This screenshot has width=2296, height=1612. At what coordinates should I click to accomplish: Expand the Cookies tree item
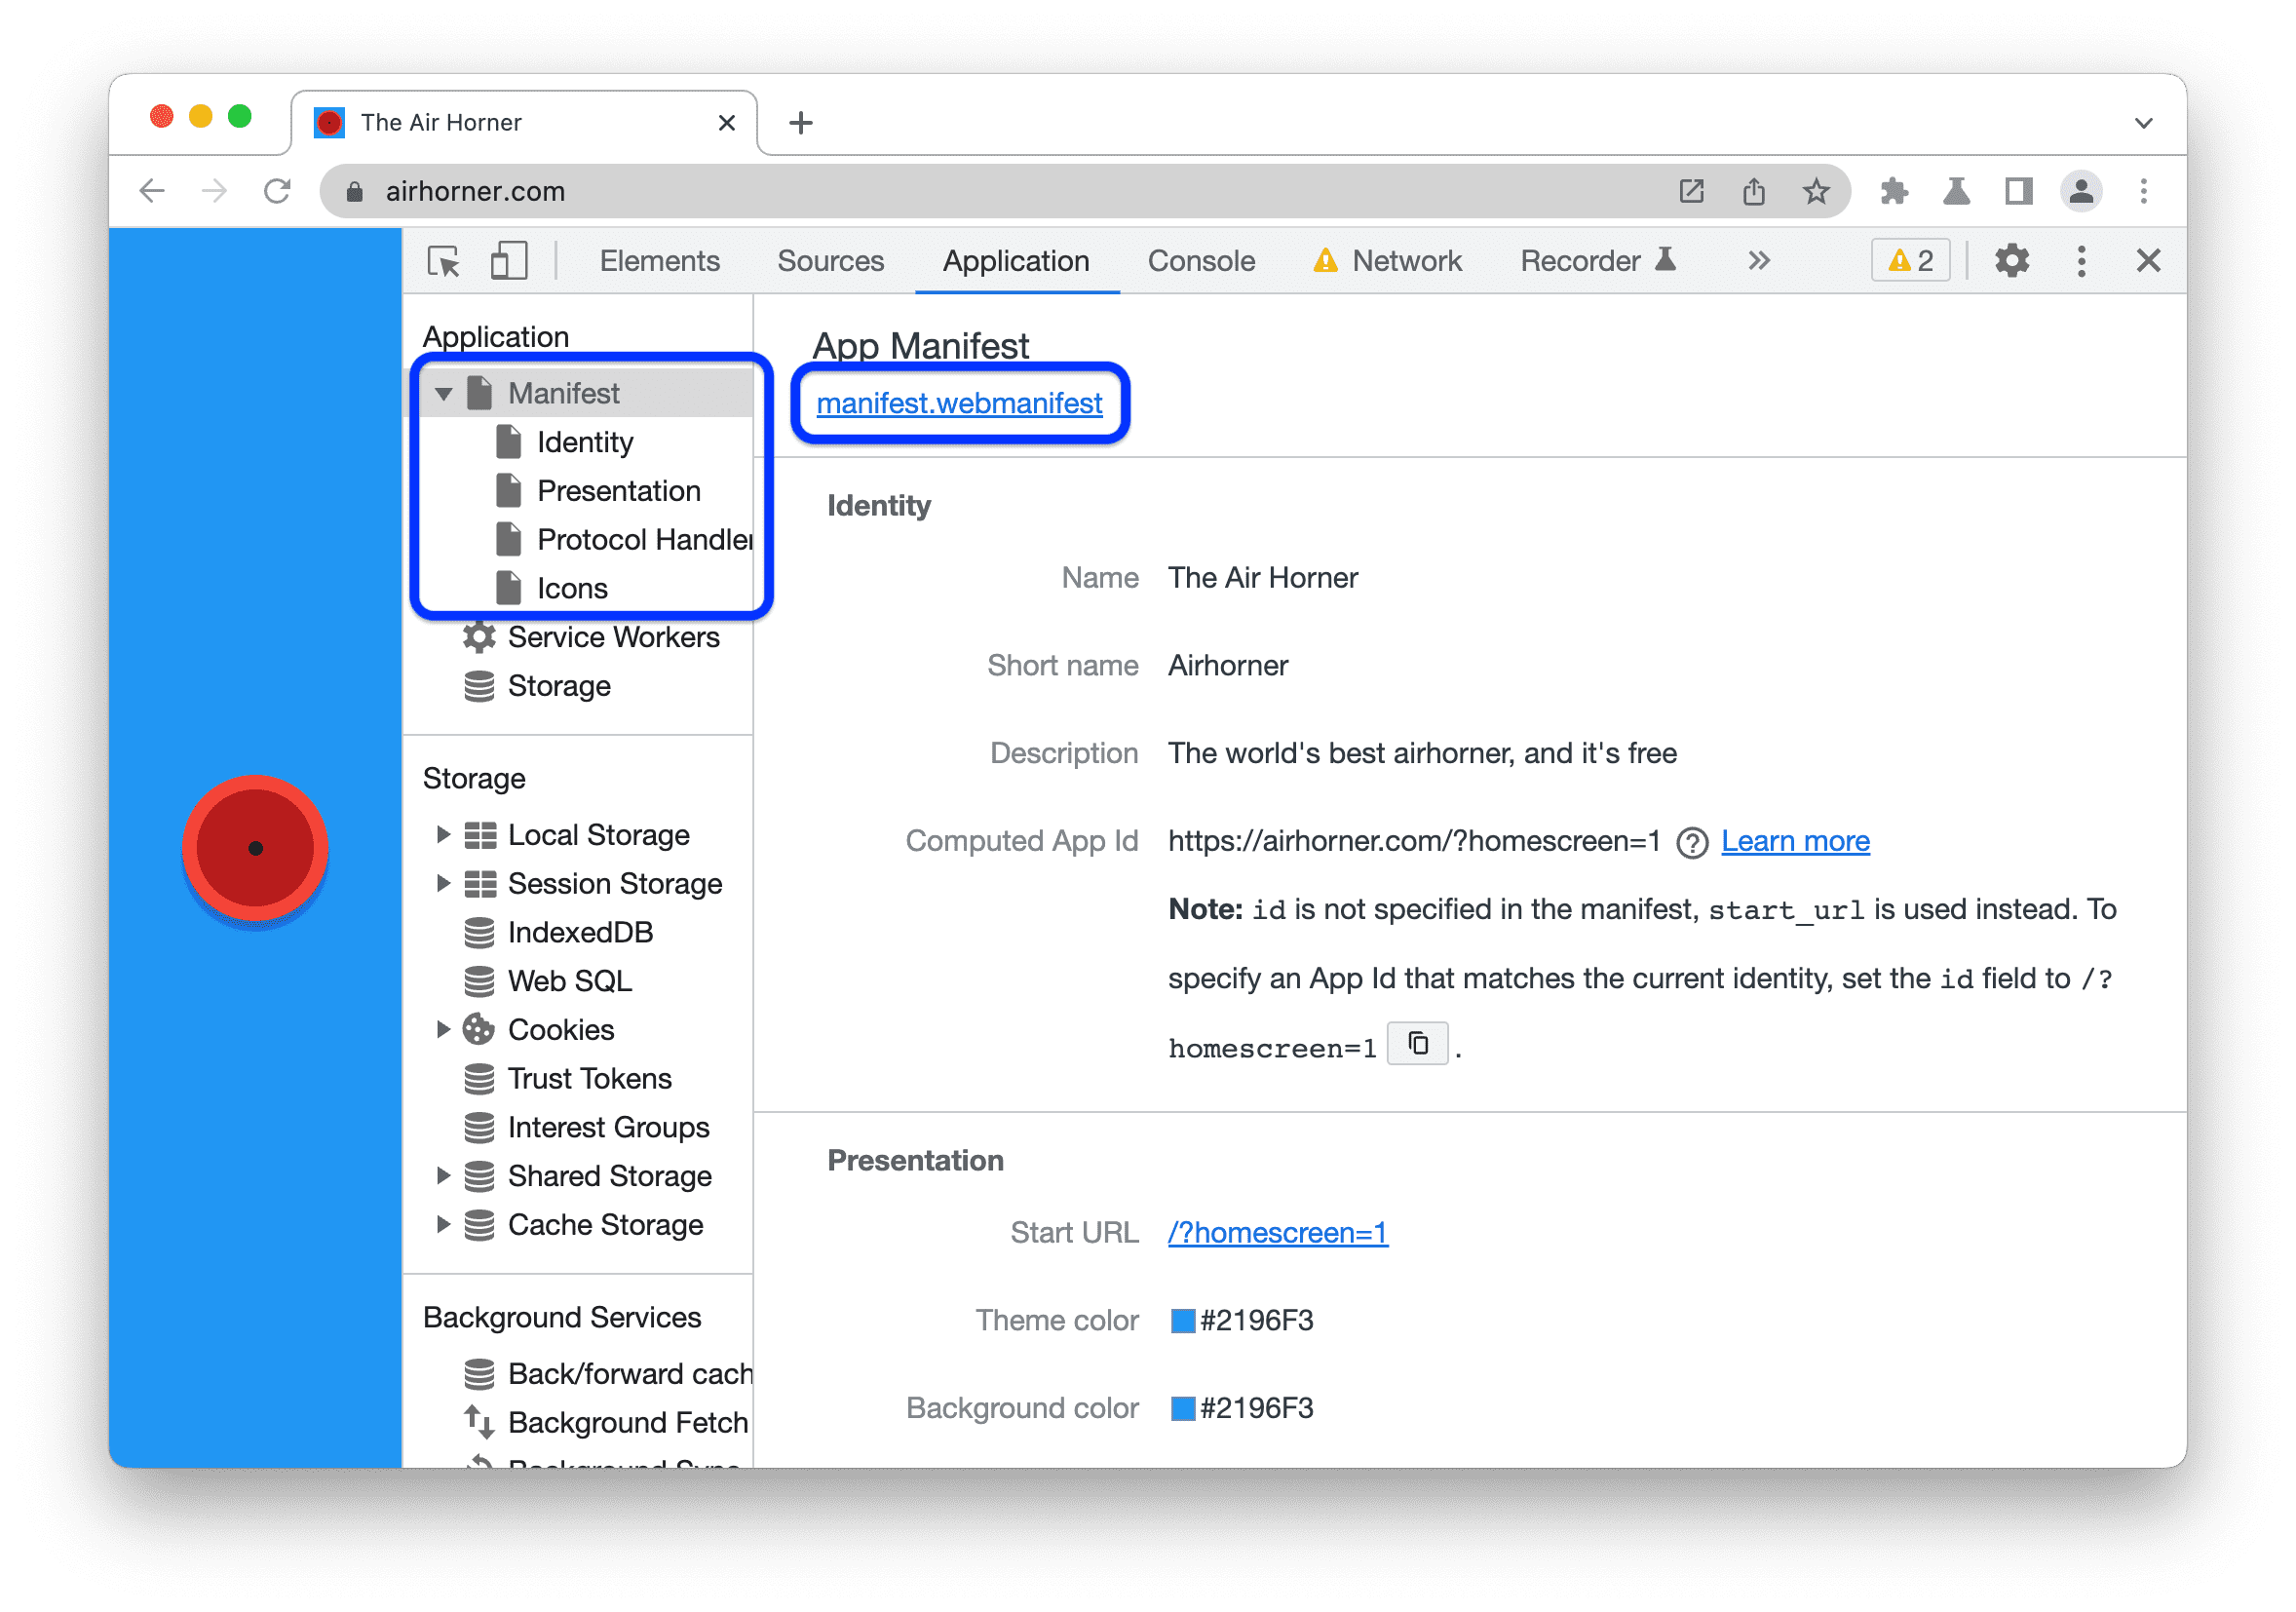click(445, 1031)
